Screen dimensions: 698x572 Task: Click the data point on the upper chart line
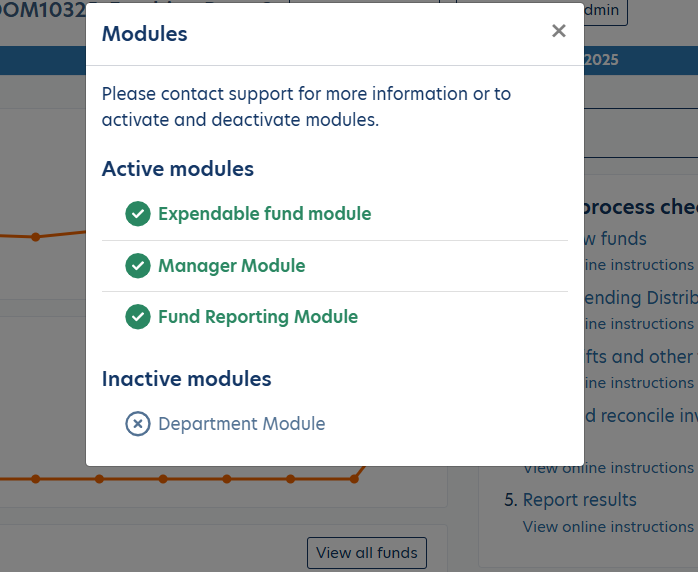coord(35,237)
